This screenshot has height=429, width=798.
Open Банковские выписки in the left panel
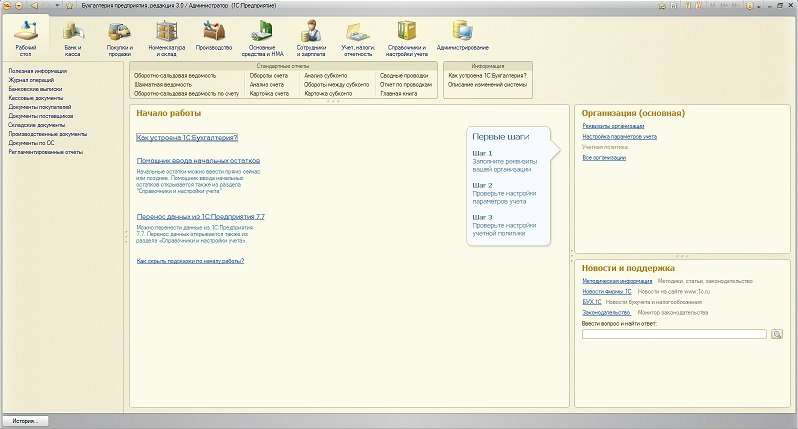click(x=35, y=89)
